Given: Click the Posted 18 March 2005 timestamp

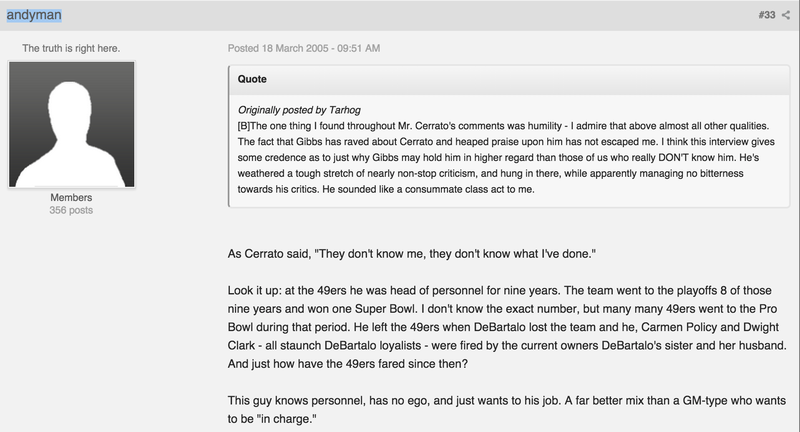Looking at the screenshot, I should [304, 48].
